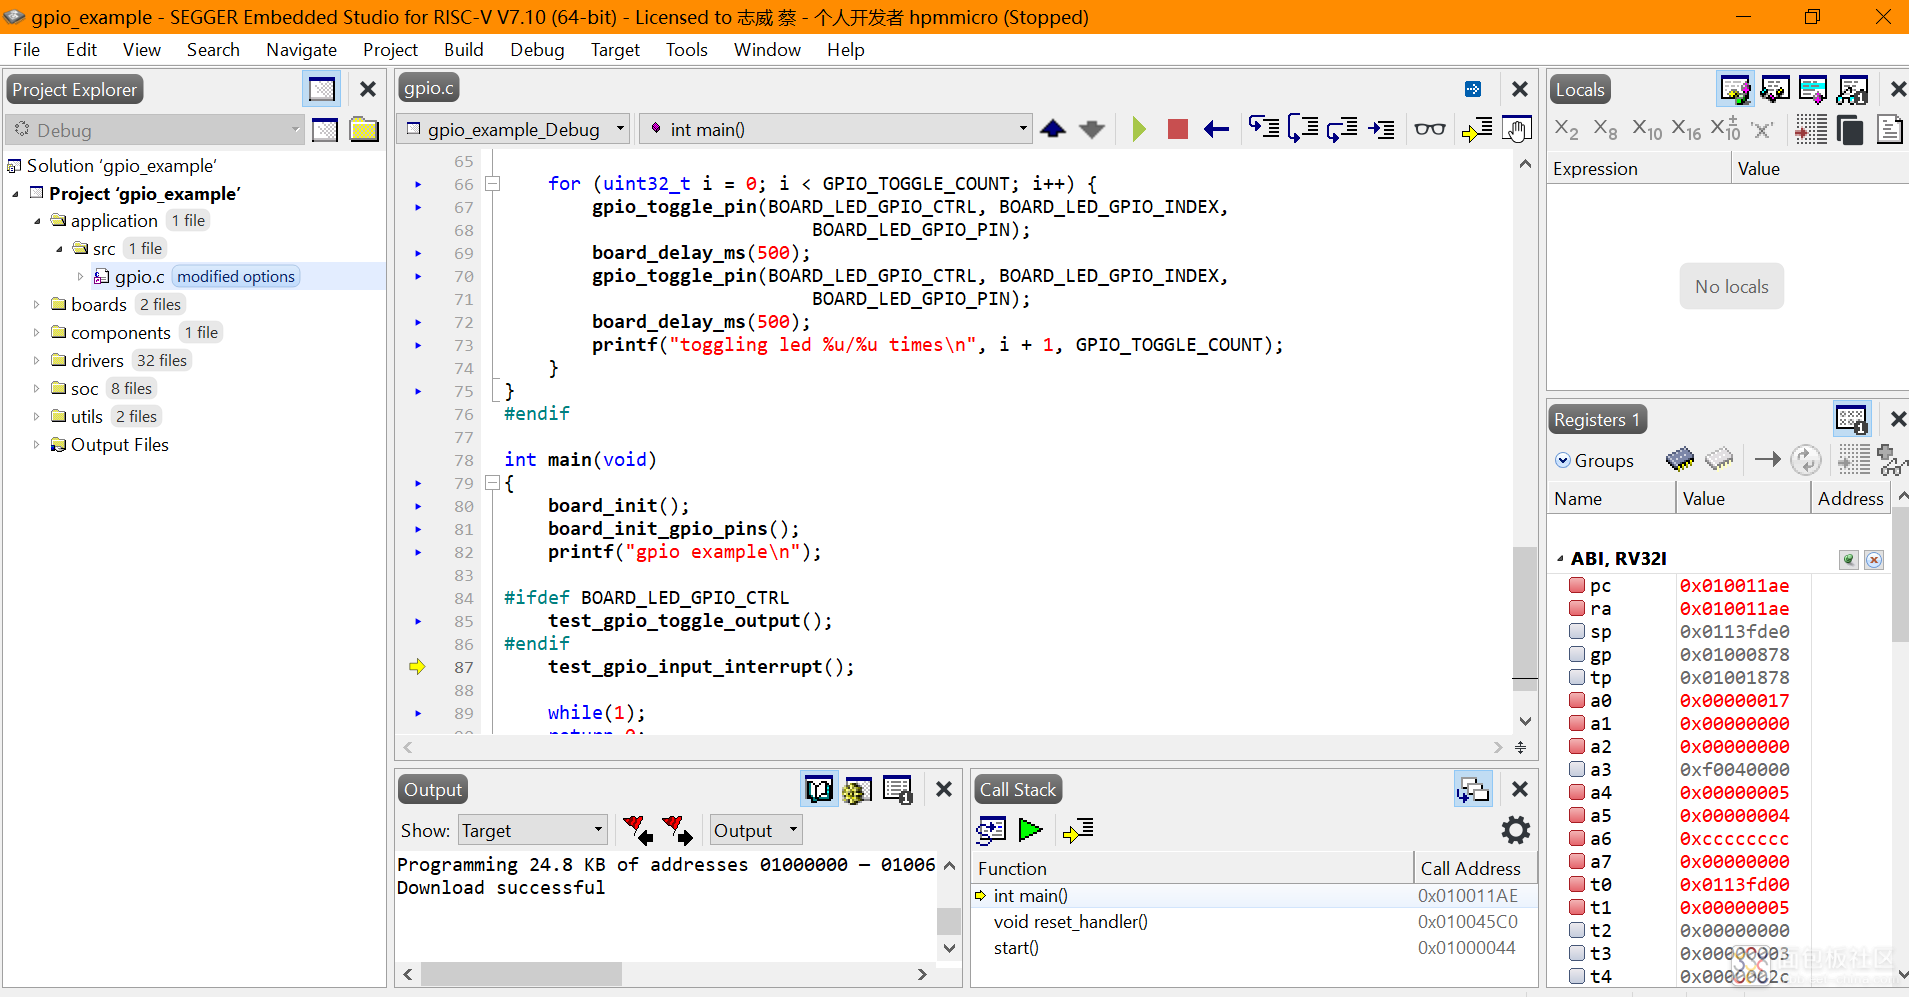The height and width of the screenshot is (997, 1909).
Task: Click the hand-over-window icon in editor toolbar
Action: coord(1517,129)
